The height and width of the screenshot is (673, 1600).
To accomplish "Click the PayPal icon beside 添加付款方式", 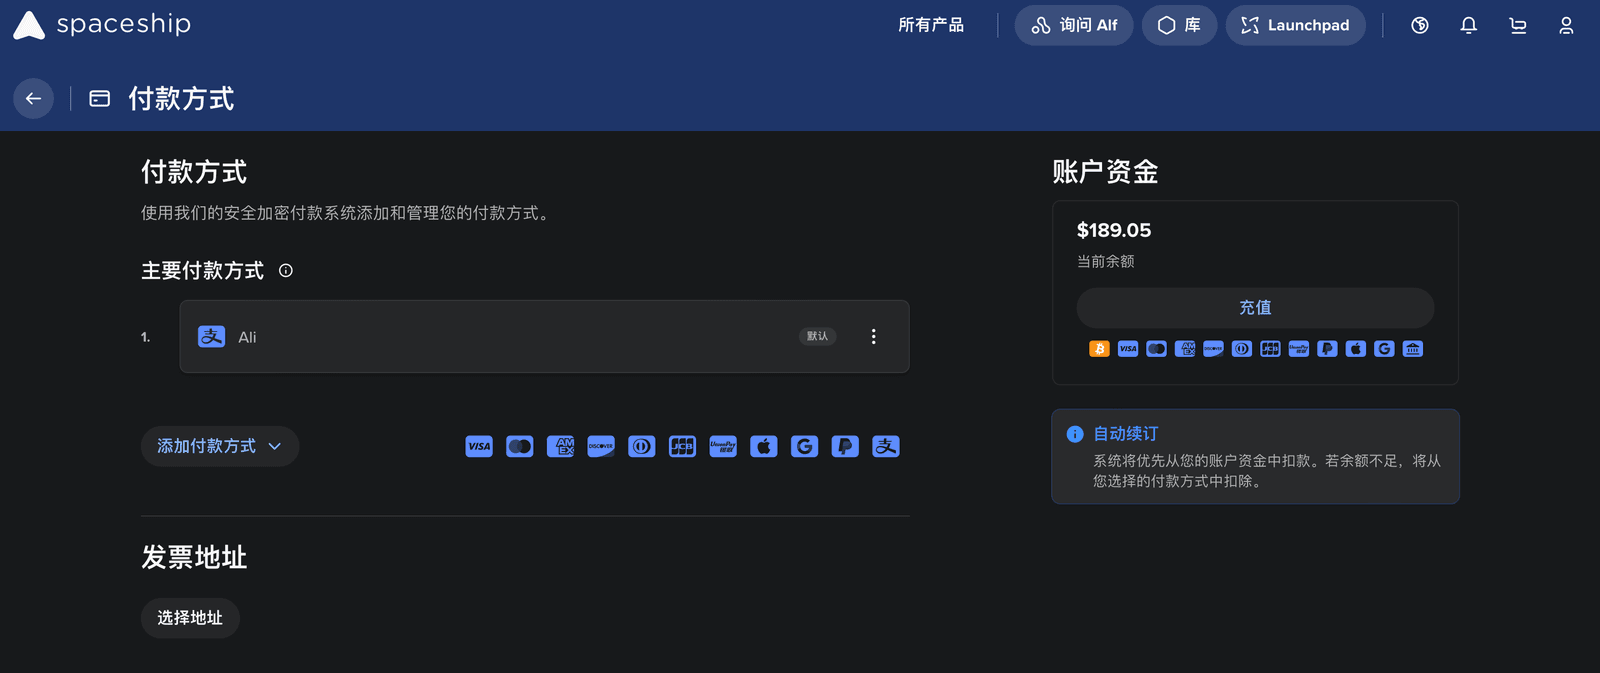I will click(x=845, y=446).
